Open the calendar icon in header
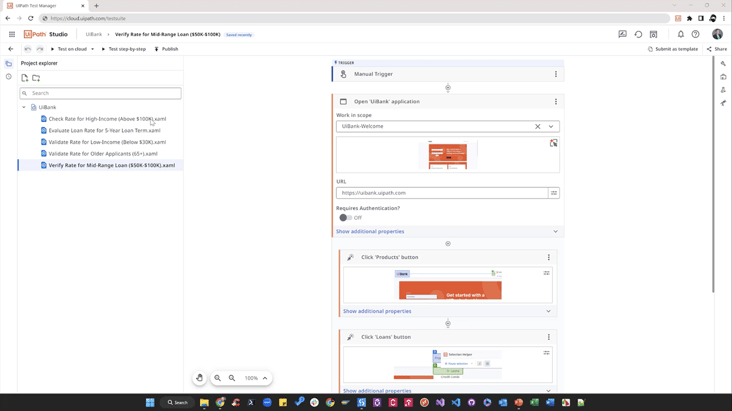The width and height of the screenshot is (732, 411). point(654,34)
